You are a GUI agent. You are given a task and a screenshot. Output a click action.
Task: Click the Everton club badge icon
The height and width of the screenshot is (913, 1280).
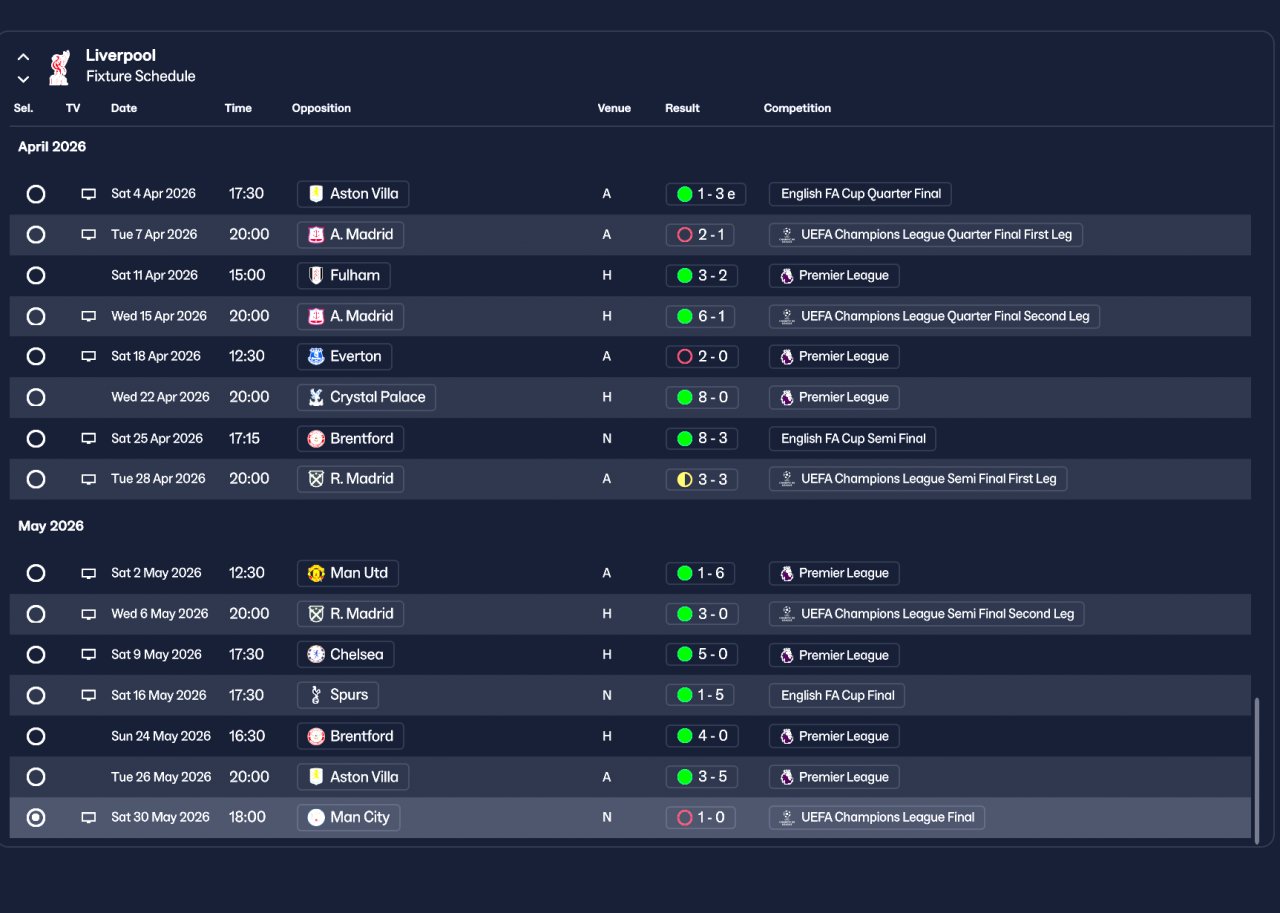pos(316,356)
